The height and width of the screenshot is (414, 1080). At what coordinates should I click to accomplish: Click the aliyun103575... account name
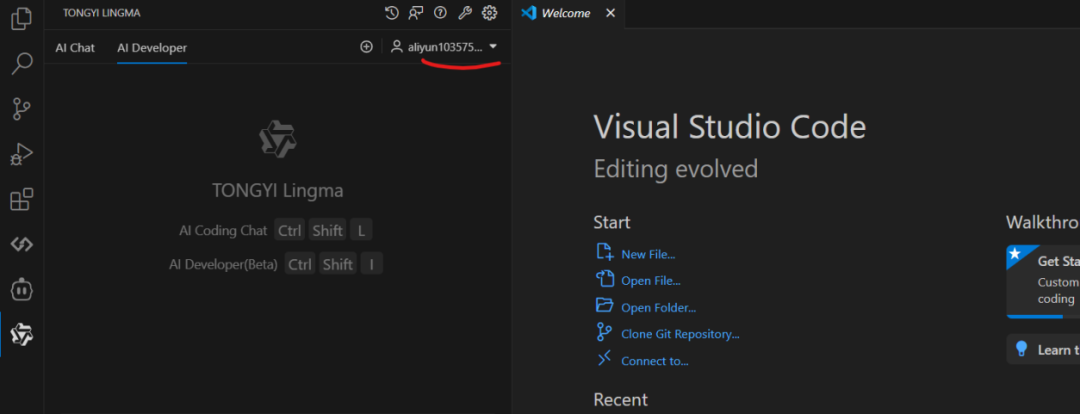[445, 48]
